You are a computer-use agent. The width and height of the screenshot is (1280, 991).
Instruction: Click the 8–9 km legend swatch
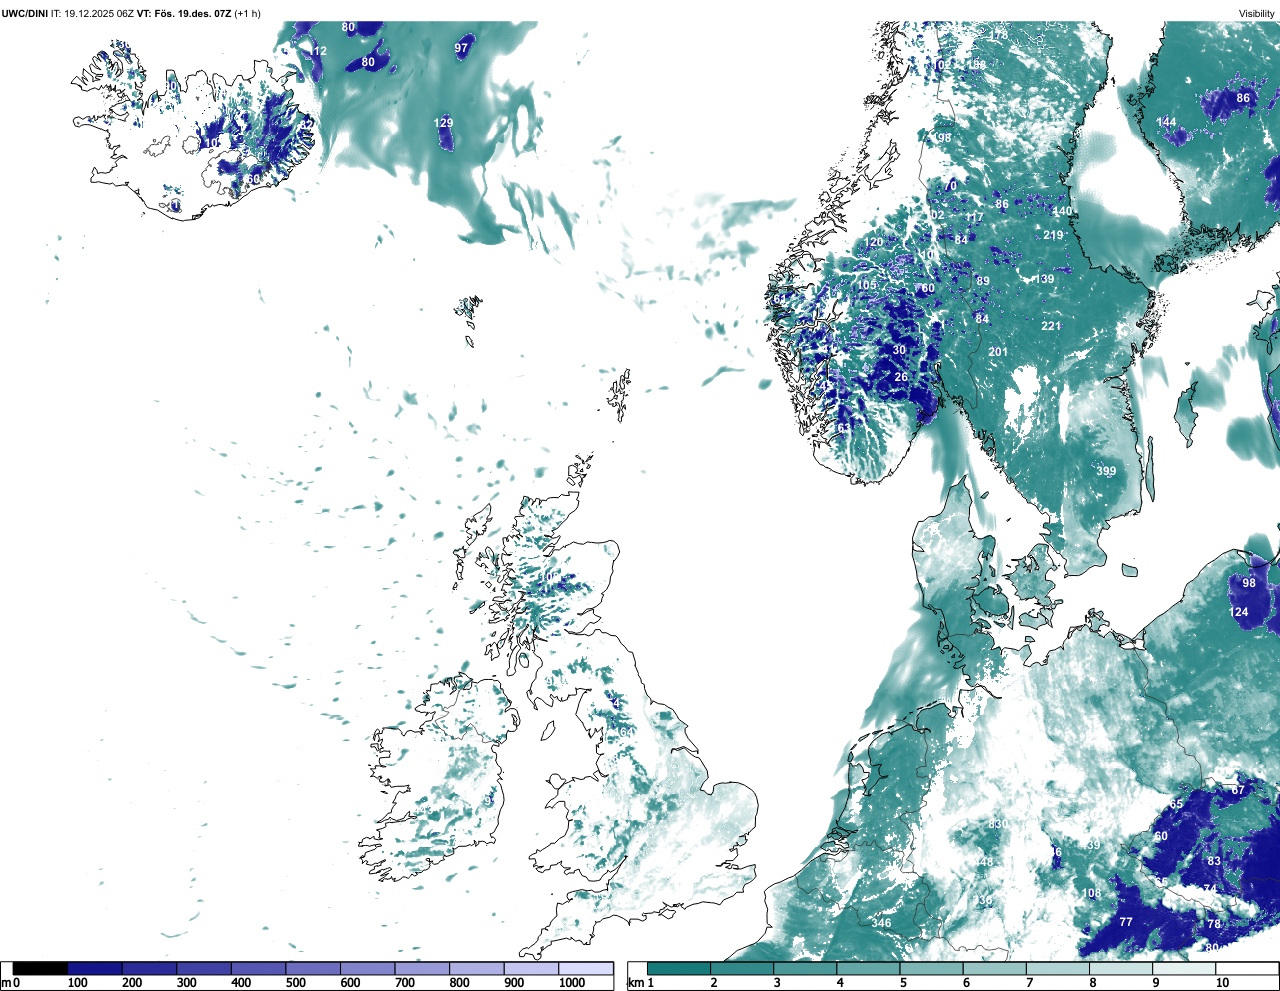[1120, 968]
